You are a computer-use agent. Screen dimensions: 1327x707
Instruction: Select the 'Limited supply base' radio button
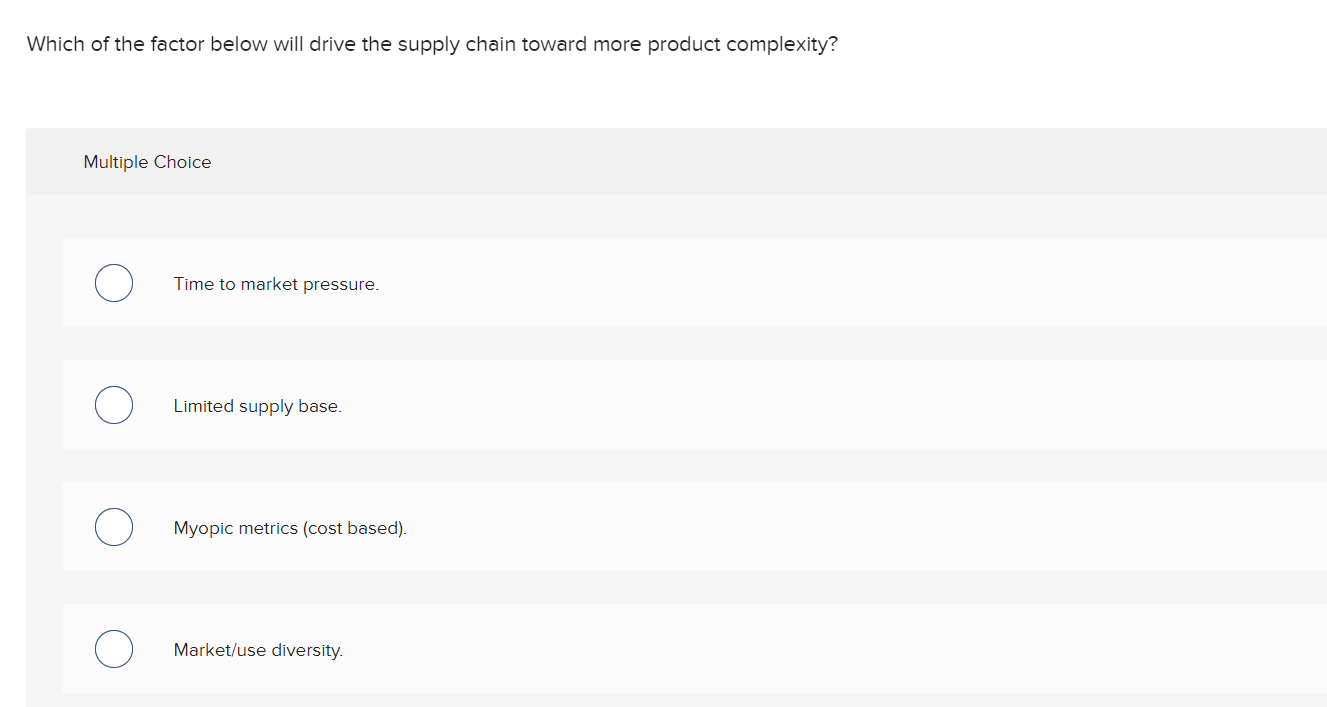pos(113,404)
